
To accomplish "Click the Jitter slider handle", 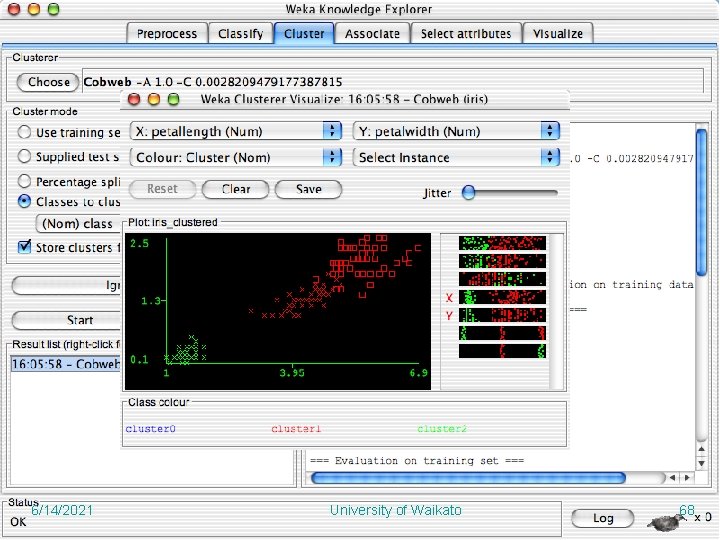I will 468,192.
